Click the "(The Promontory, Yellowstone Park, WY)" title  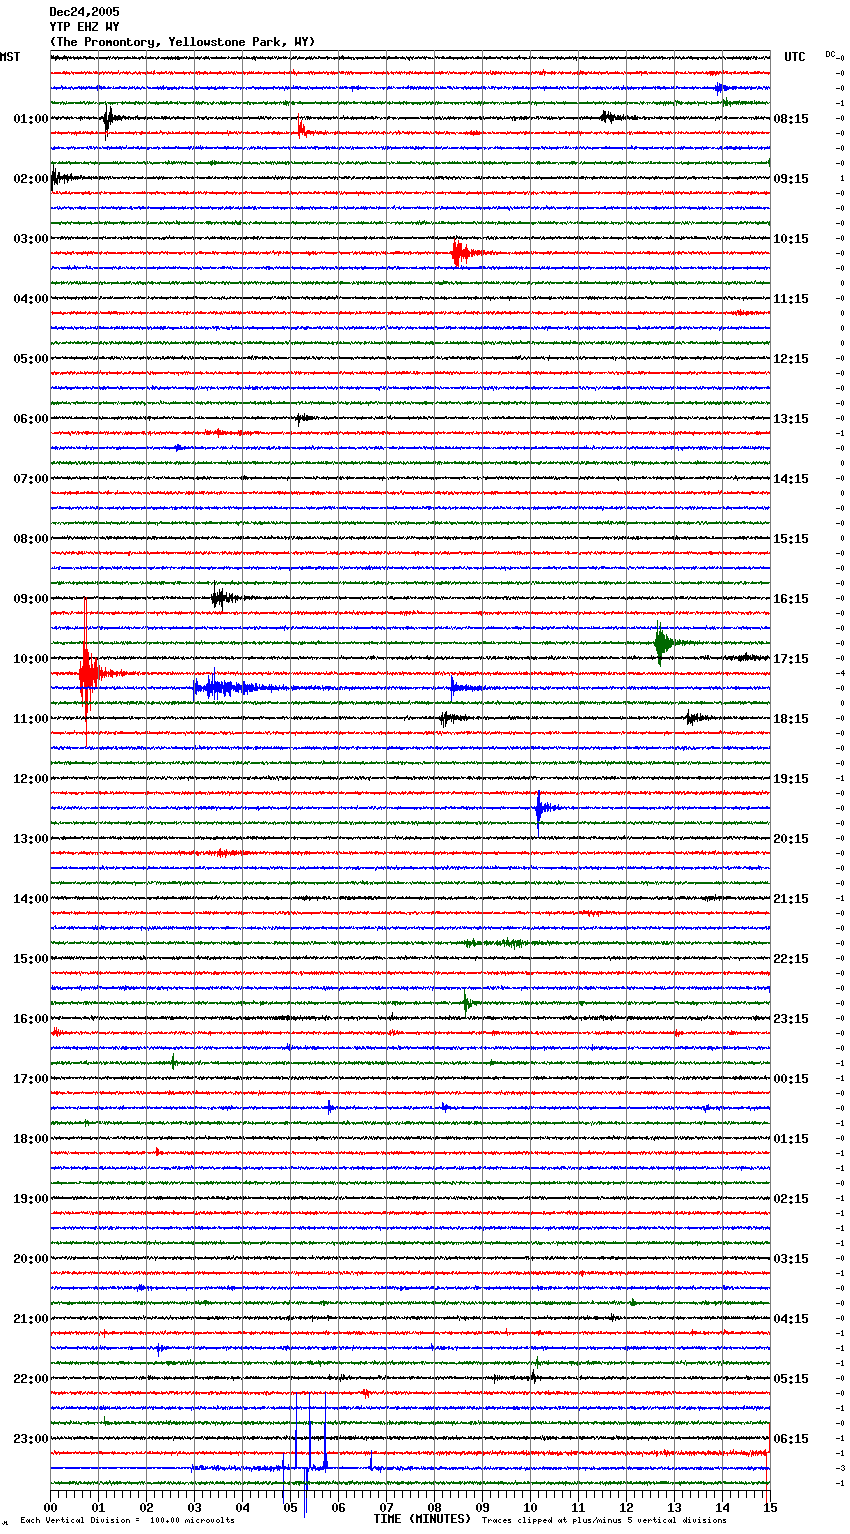[182, 42]
